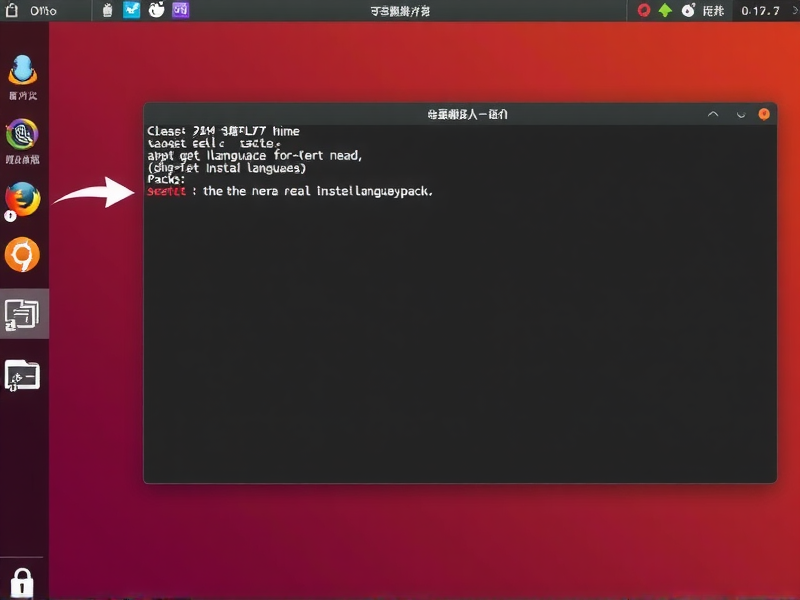Open the settings gear in the top bar
Viewport: 800px width, 600px height.
[x=686, y=11]
